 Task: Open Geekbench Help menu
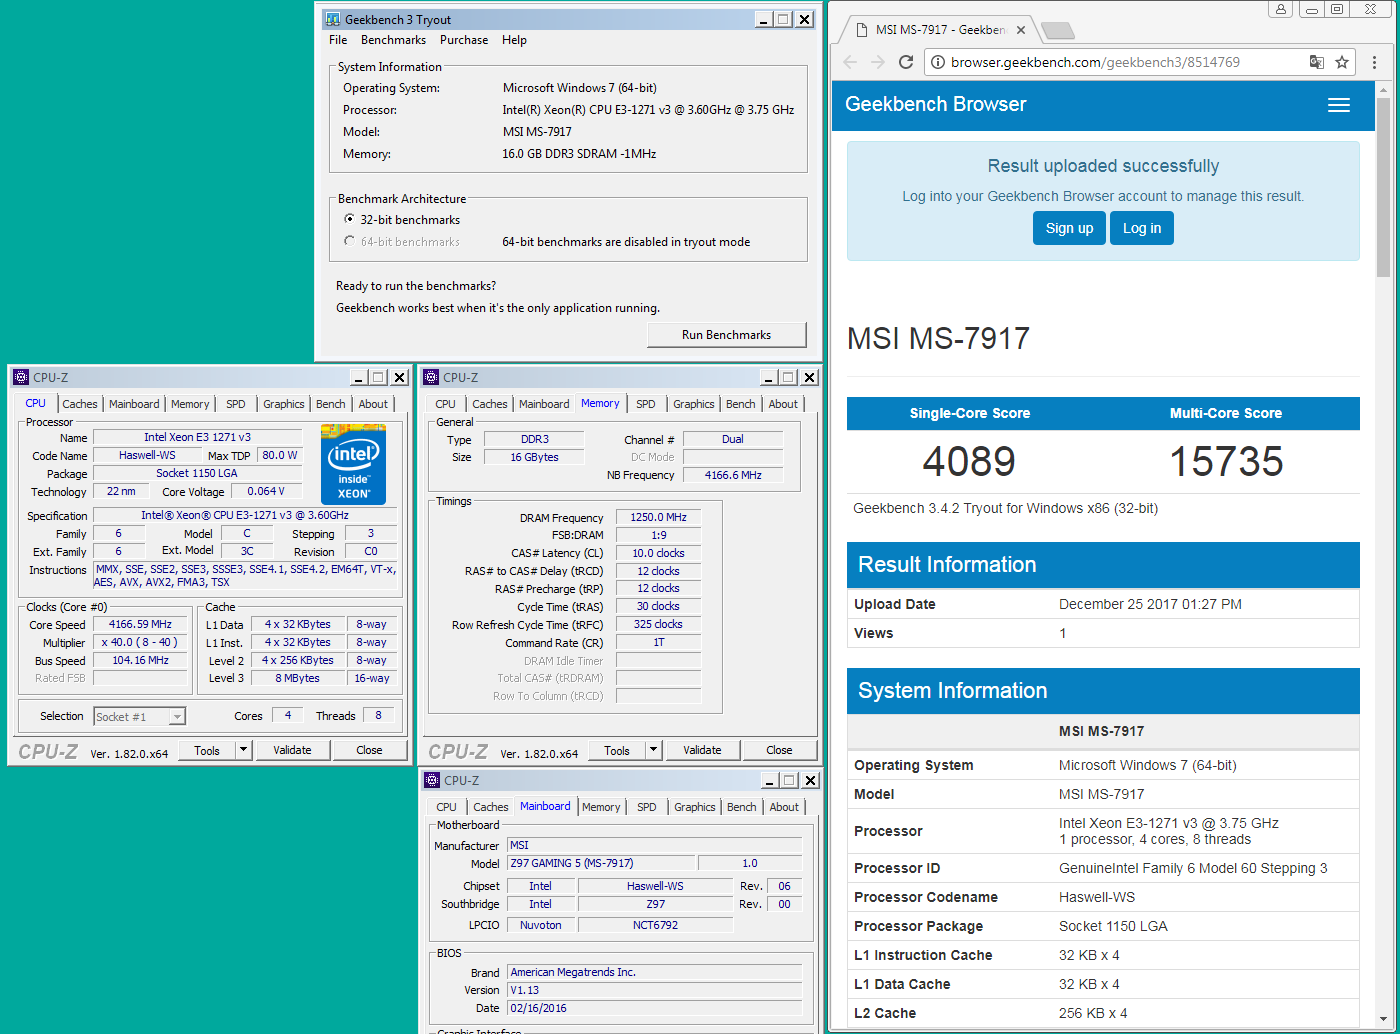coord(514,40)
